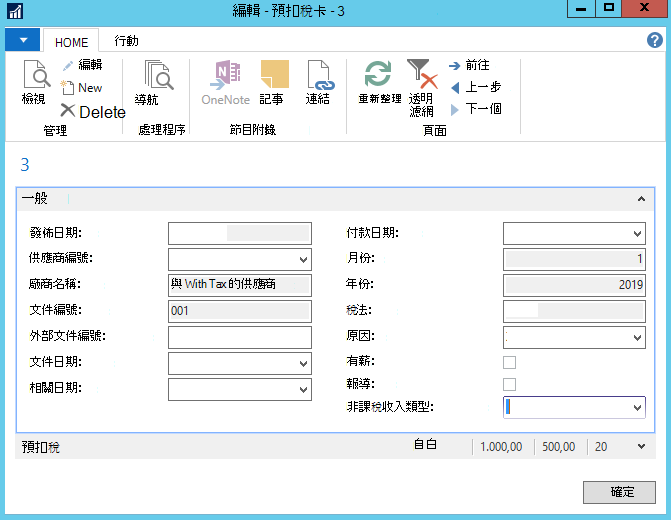
Task: Click the 發佈日期 input field
Action: coord(240,234)
